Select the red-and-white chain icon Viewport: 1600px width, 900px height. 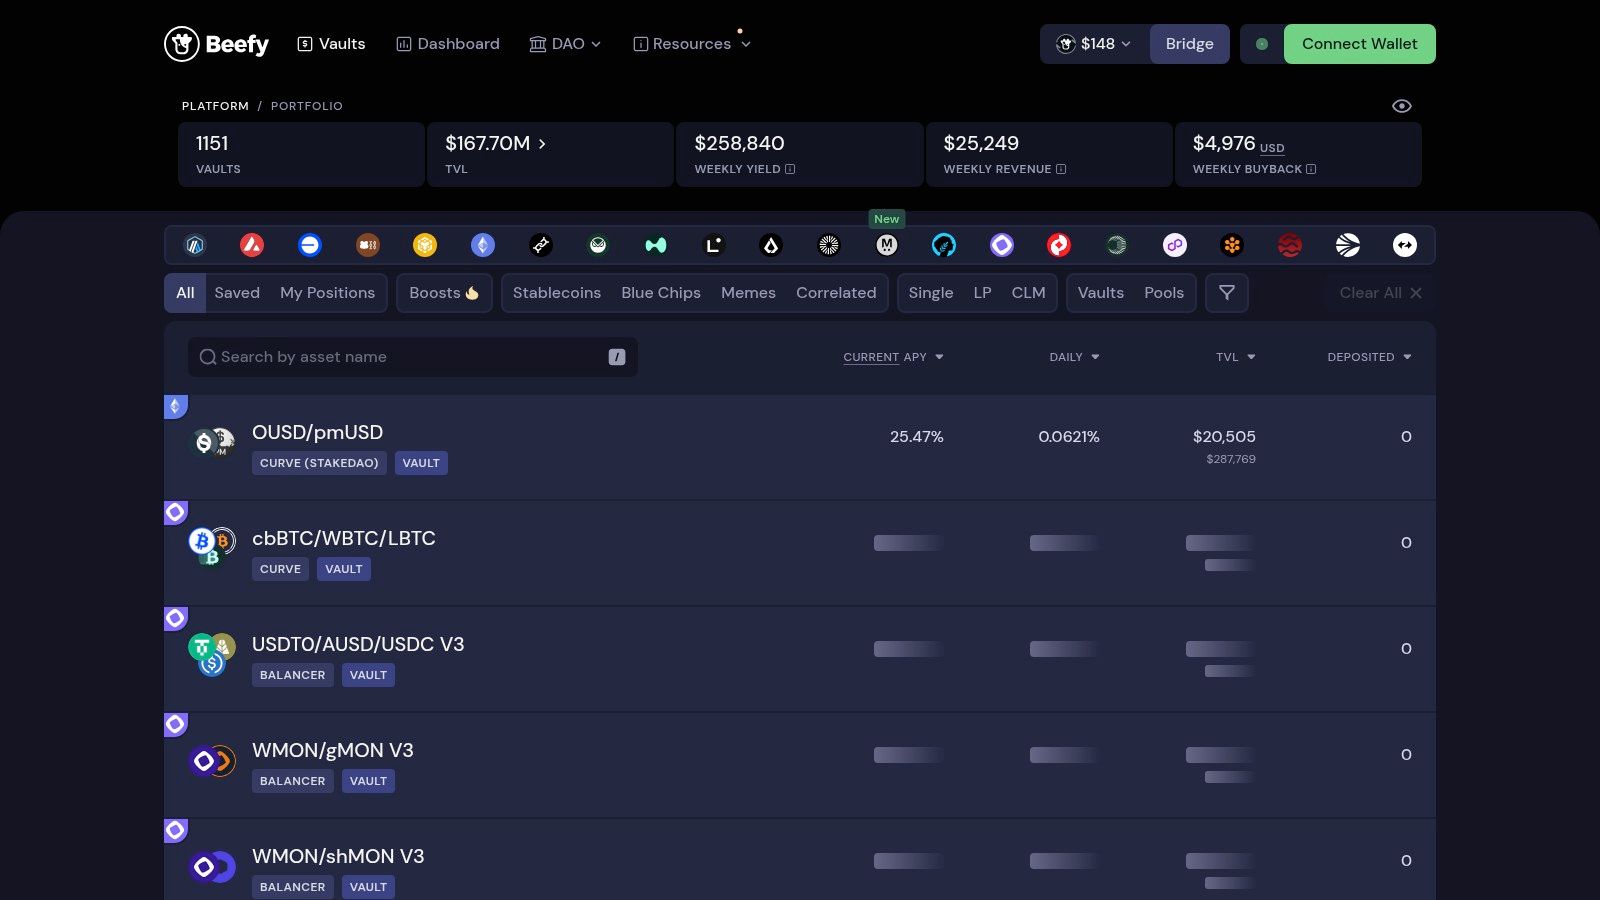tap(1059, 245)
